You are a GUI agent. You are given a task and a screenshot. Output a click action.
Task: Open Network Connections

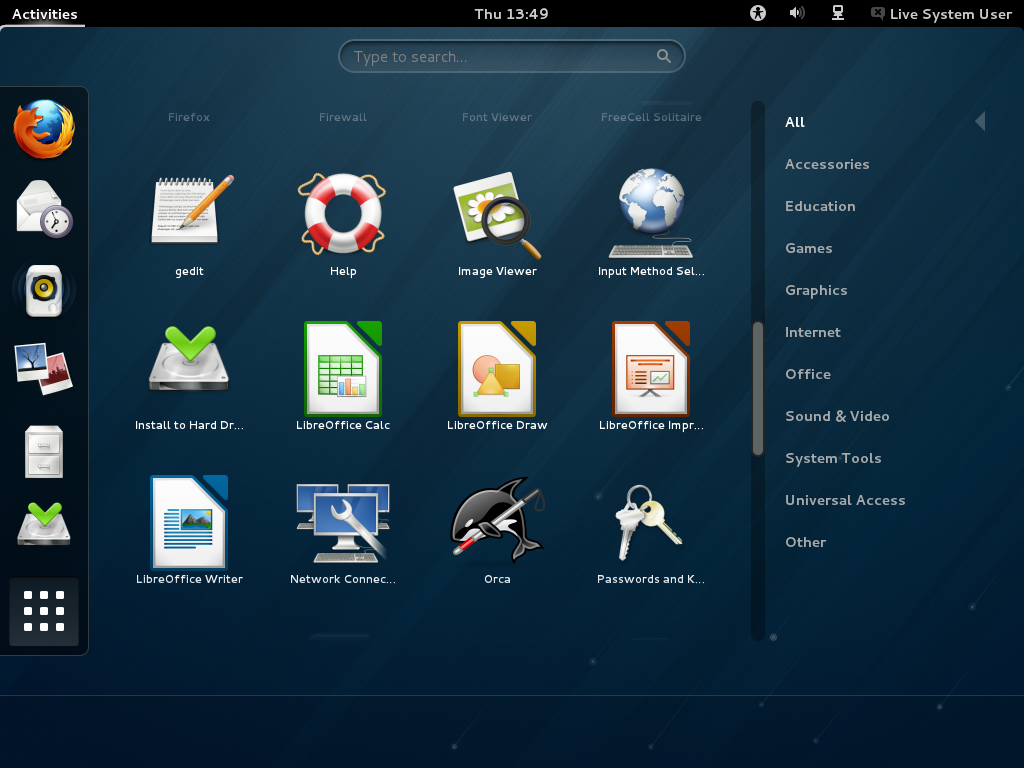pyautogui.click(x=343, y=532)
